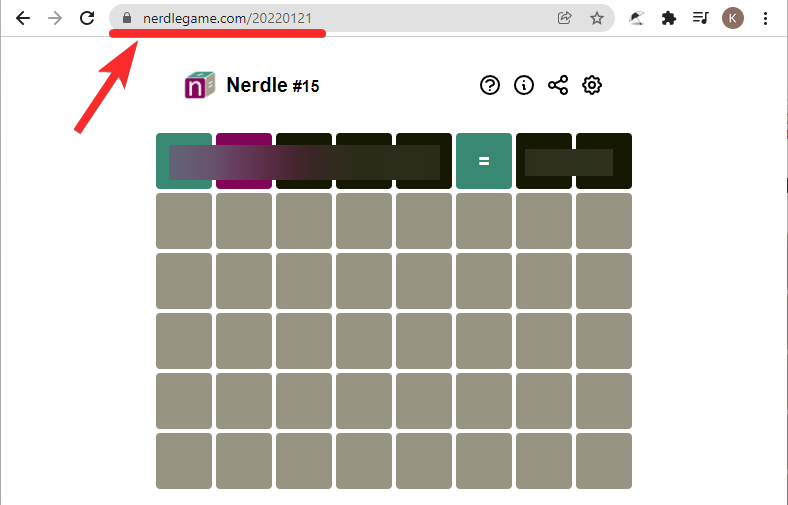
Task: Click the first green tile in row one
Action: coord(184,160)
